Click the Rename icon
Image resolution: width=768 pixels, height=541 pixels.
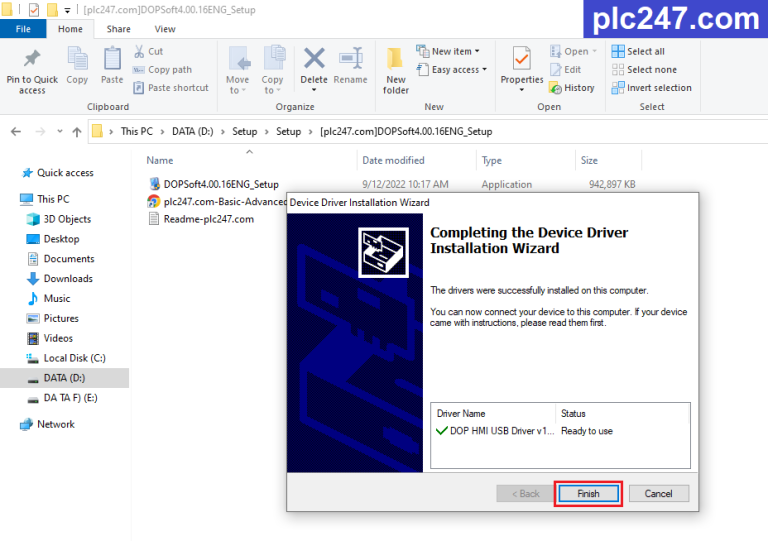tap(351, 58)
